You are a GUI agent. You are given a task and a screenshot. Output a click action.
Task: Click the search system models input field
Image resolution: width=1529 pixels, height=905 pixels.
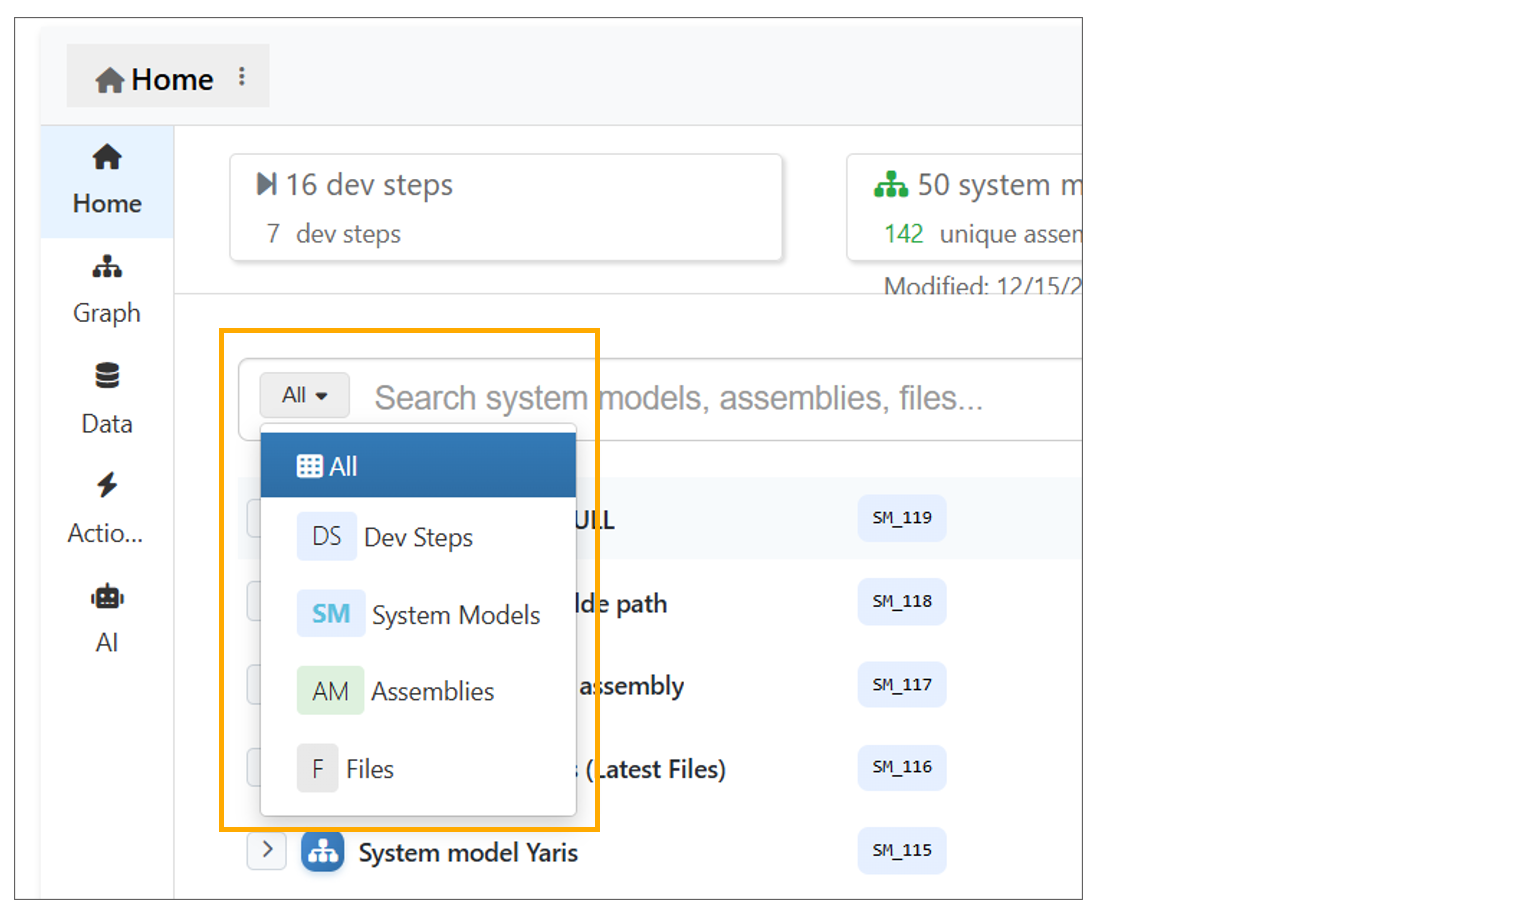pos(720,398)
